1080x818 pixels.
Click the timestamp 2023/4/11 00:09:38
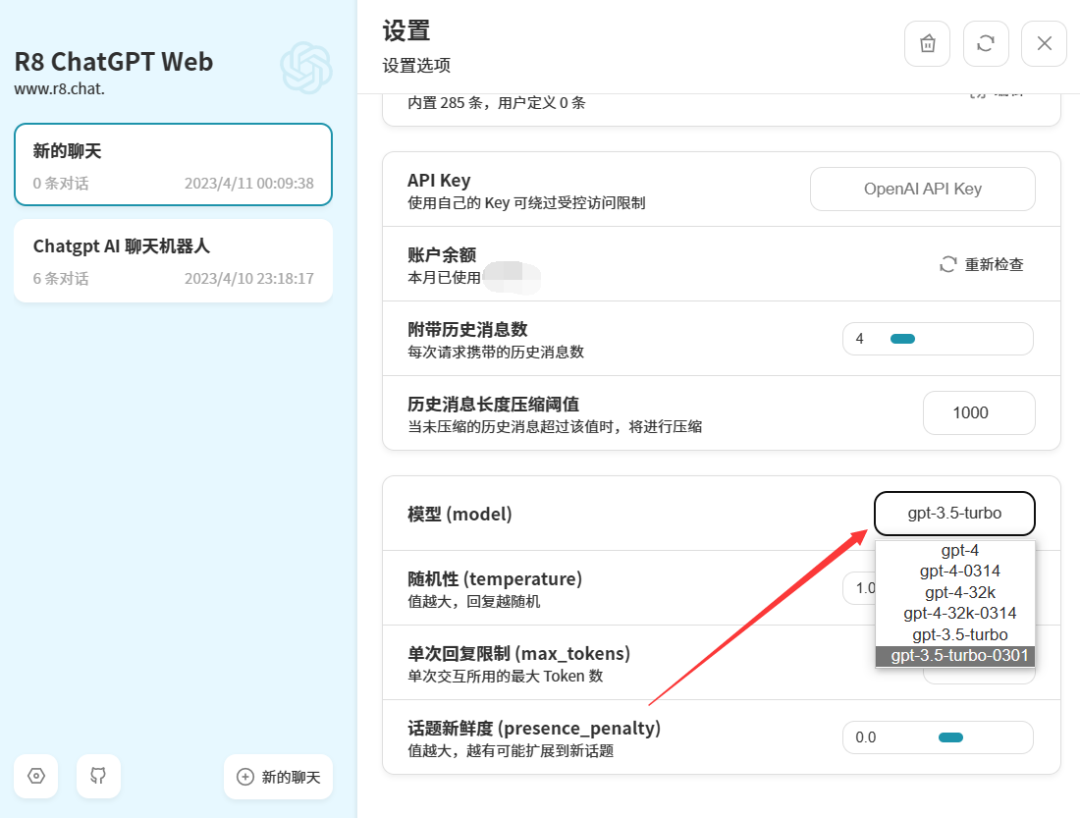(x=249, y=183)
